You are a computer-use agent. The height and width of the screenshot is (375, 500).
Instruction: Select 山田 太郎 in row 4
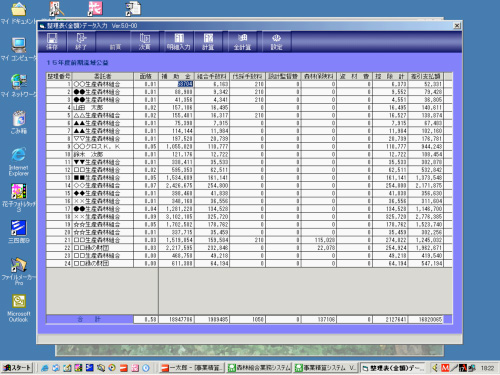[x=103, y=107]
